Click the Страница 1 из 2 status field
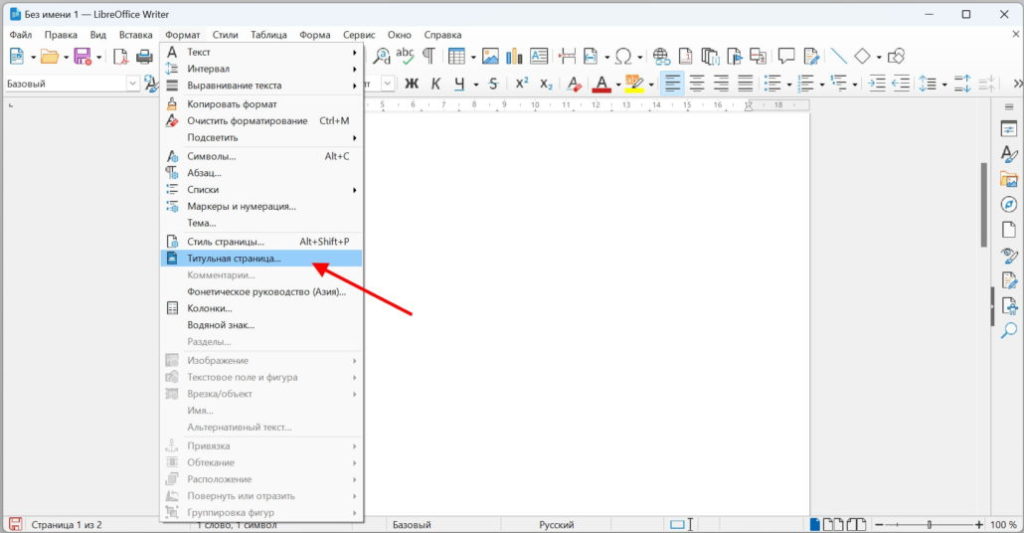1024x533 pixels. pos(67,525)
